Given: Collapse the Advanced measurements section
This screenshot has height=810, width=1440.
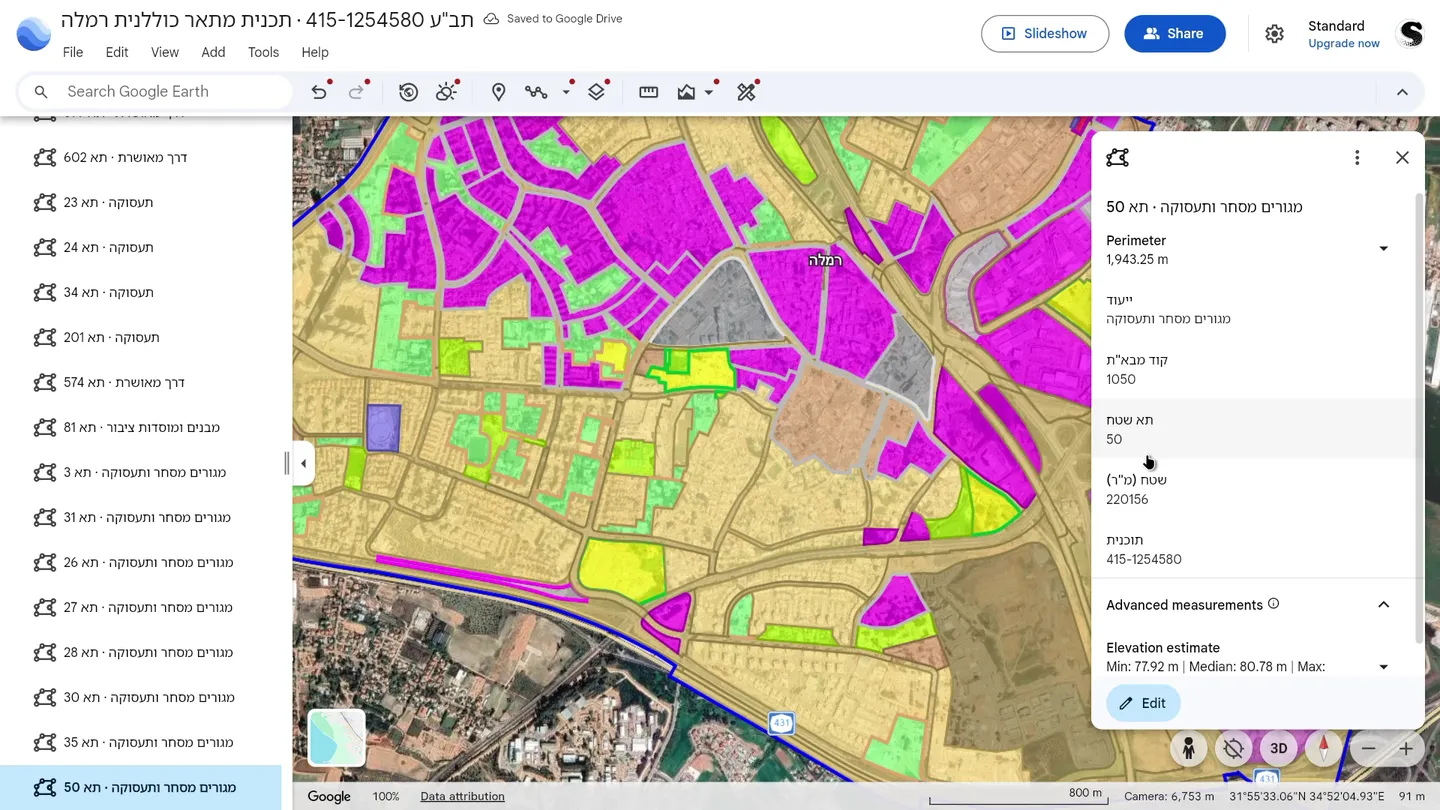Looking at the screenshot, I should 1384,605.
